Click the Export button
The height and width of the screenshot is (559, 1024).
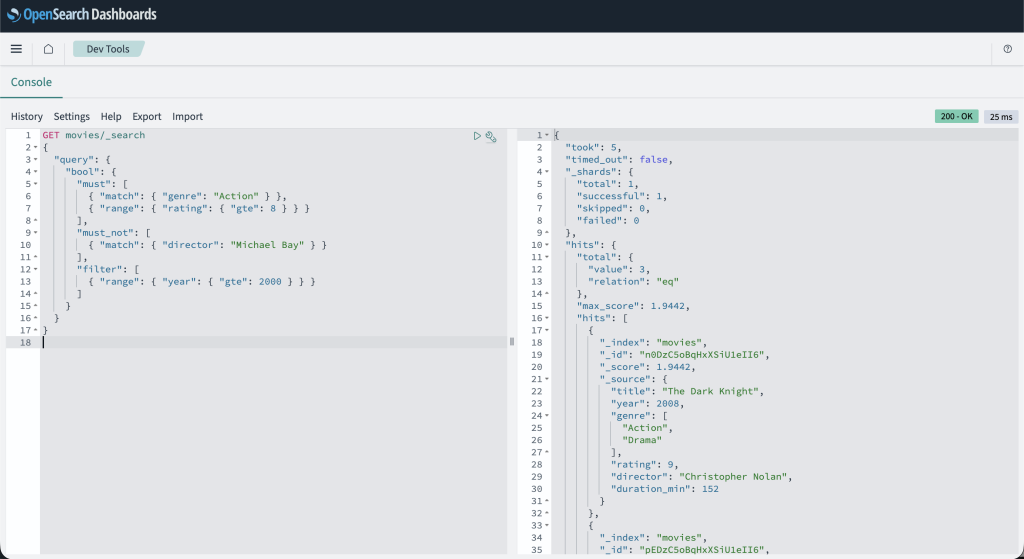pyautogui.click(x=147, y=117)
